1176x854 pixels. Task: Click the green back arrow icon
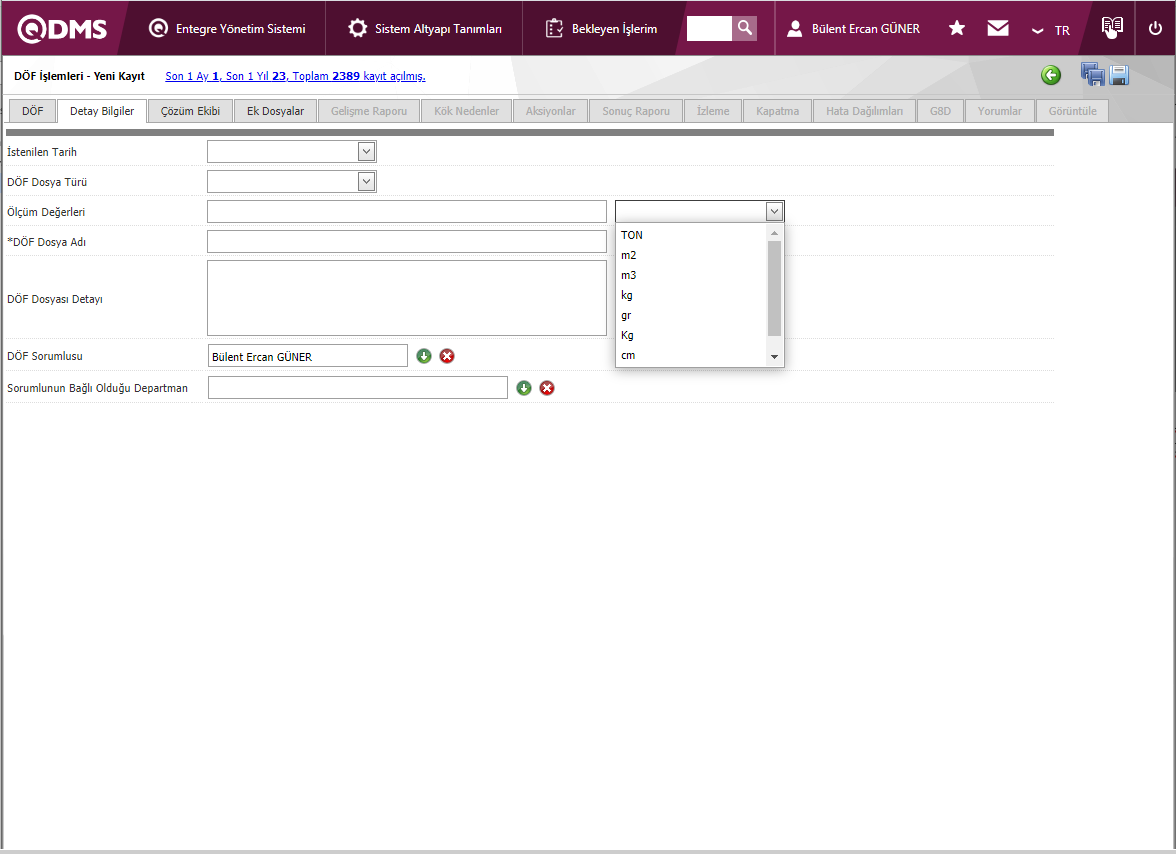(x=1050, y=75)
